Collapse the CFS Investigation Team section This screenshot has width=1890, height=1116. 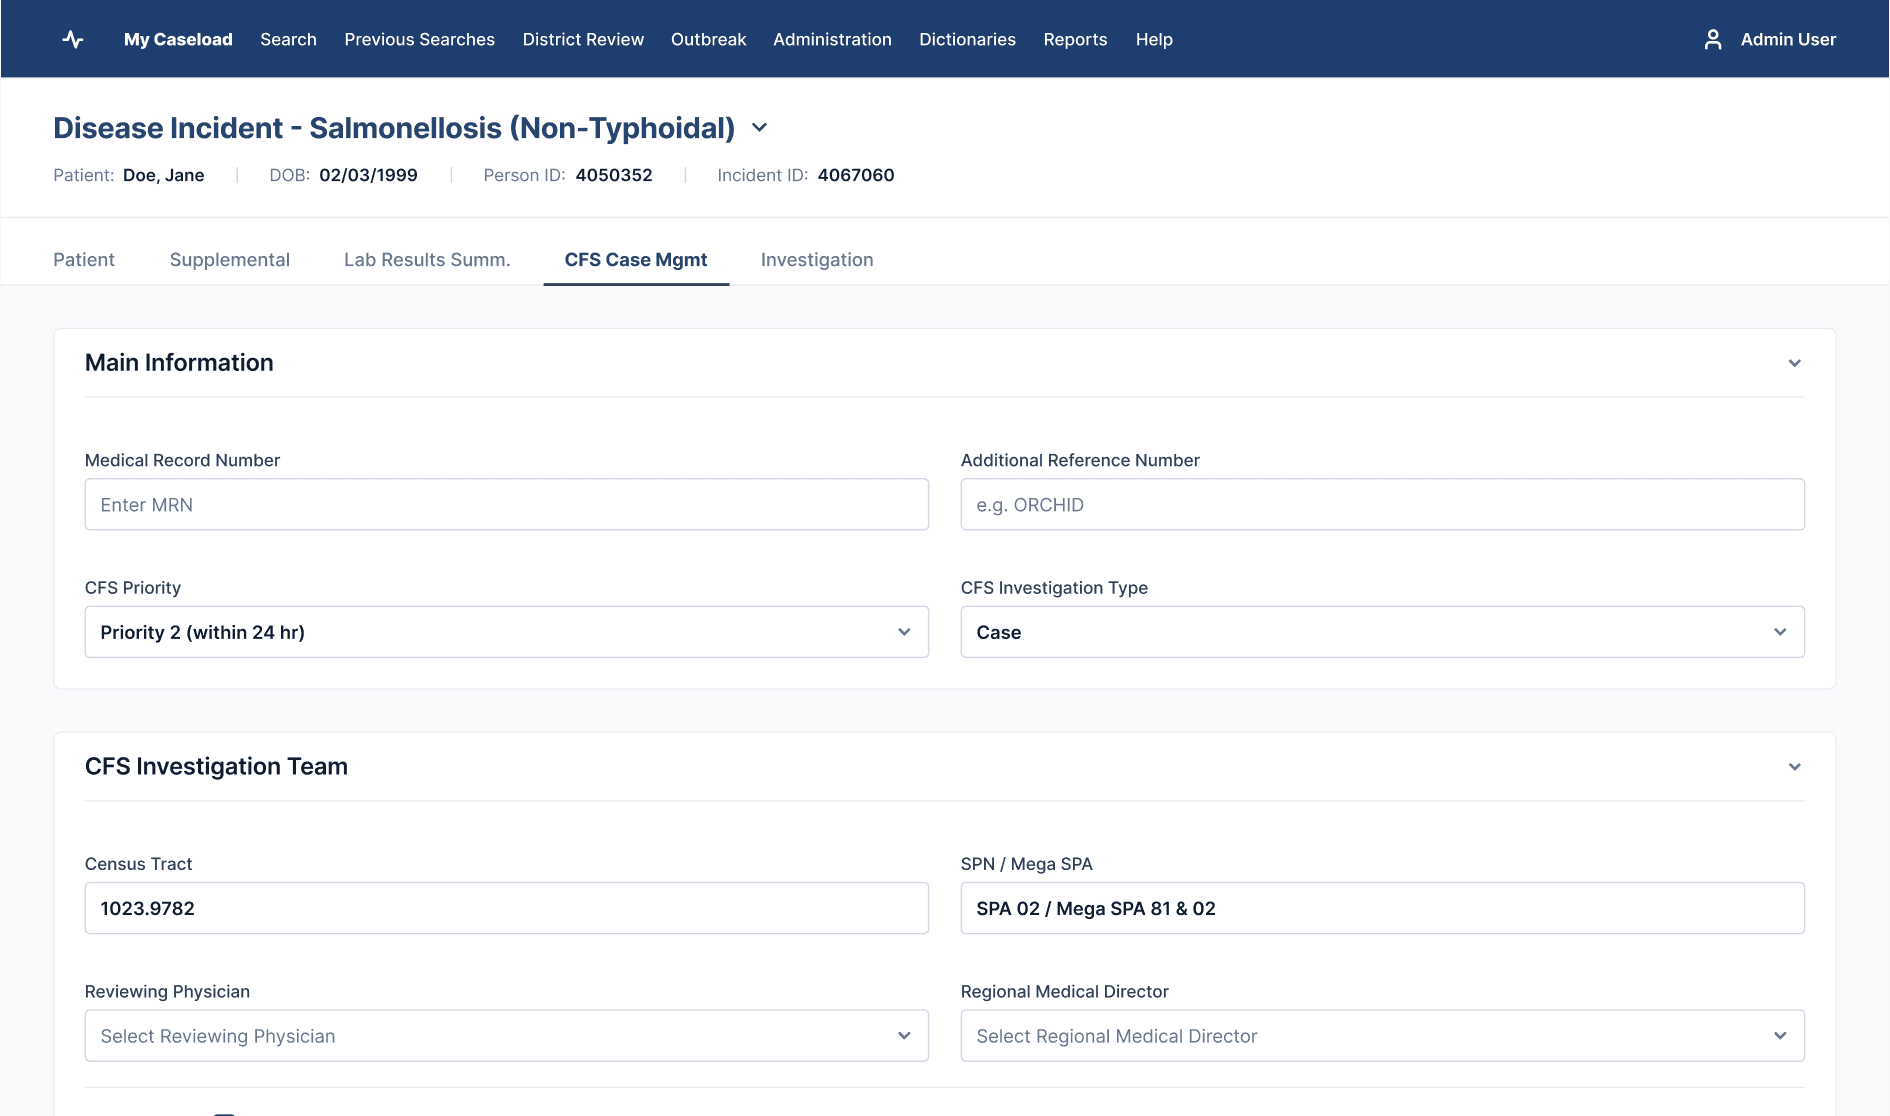(1795, 767)
